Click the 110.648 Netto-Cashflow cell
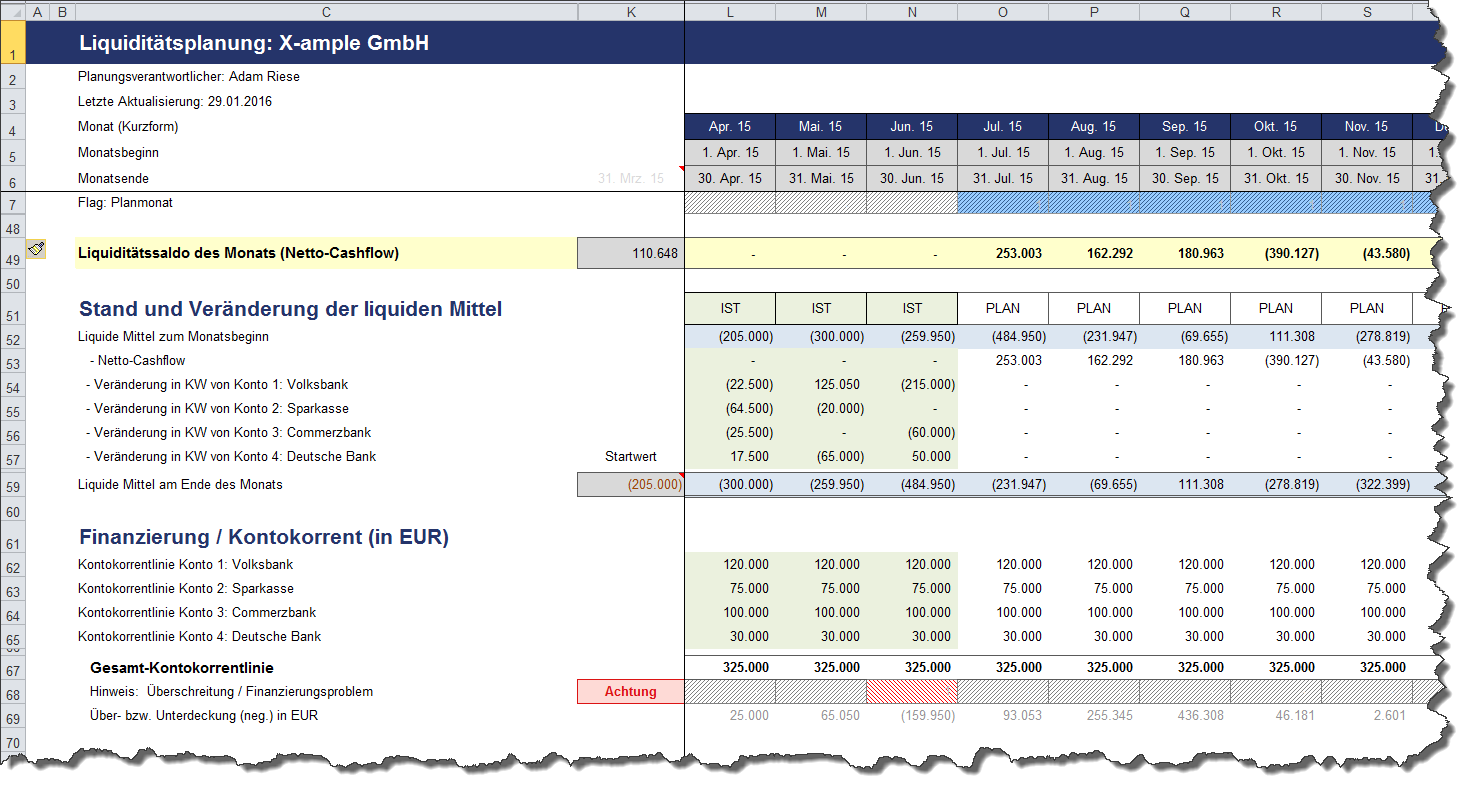This screenshot has height=793, width=1473. point(630,254)
